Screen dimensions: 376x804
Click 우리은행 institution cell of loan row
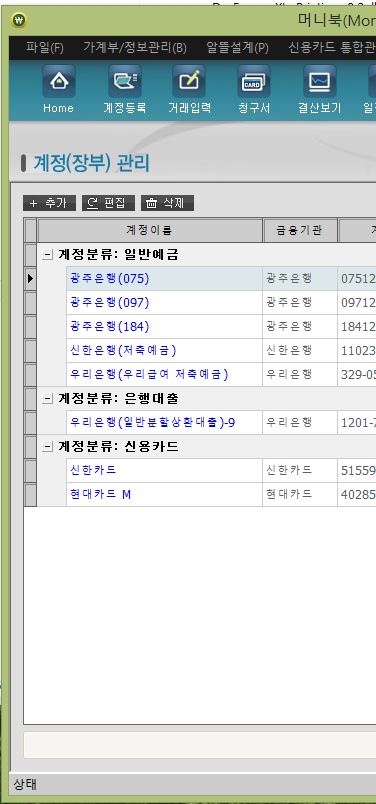(300, 423)
